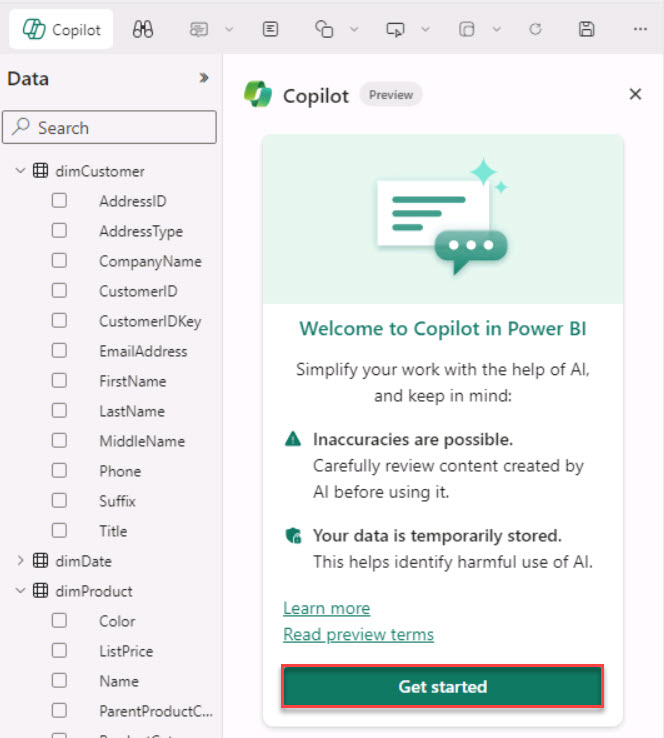Click the buttons icon with cursor
Viewport: 664px width, 738px height.
point(396,29)
